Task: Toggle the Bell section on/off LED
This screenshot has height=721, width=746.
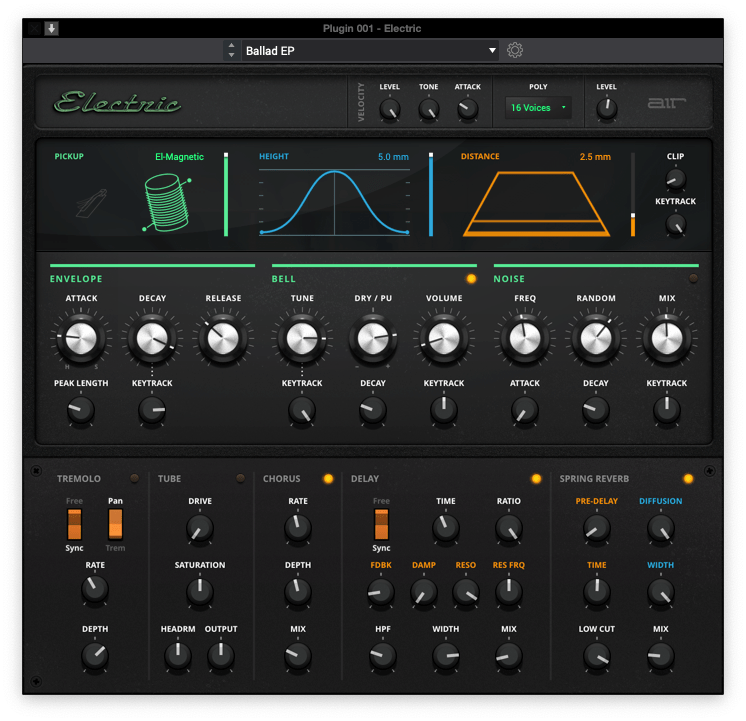Action: (471, 279)
